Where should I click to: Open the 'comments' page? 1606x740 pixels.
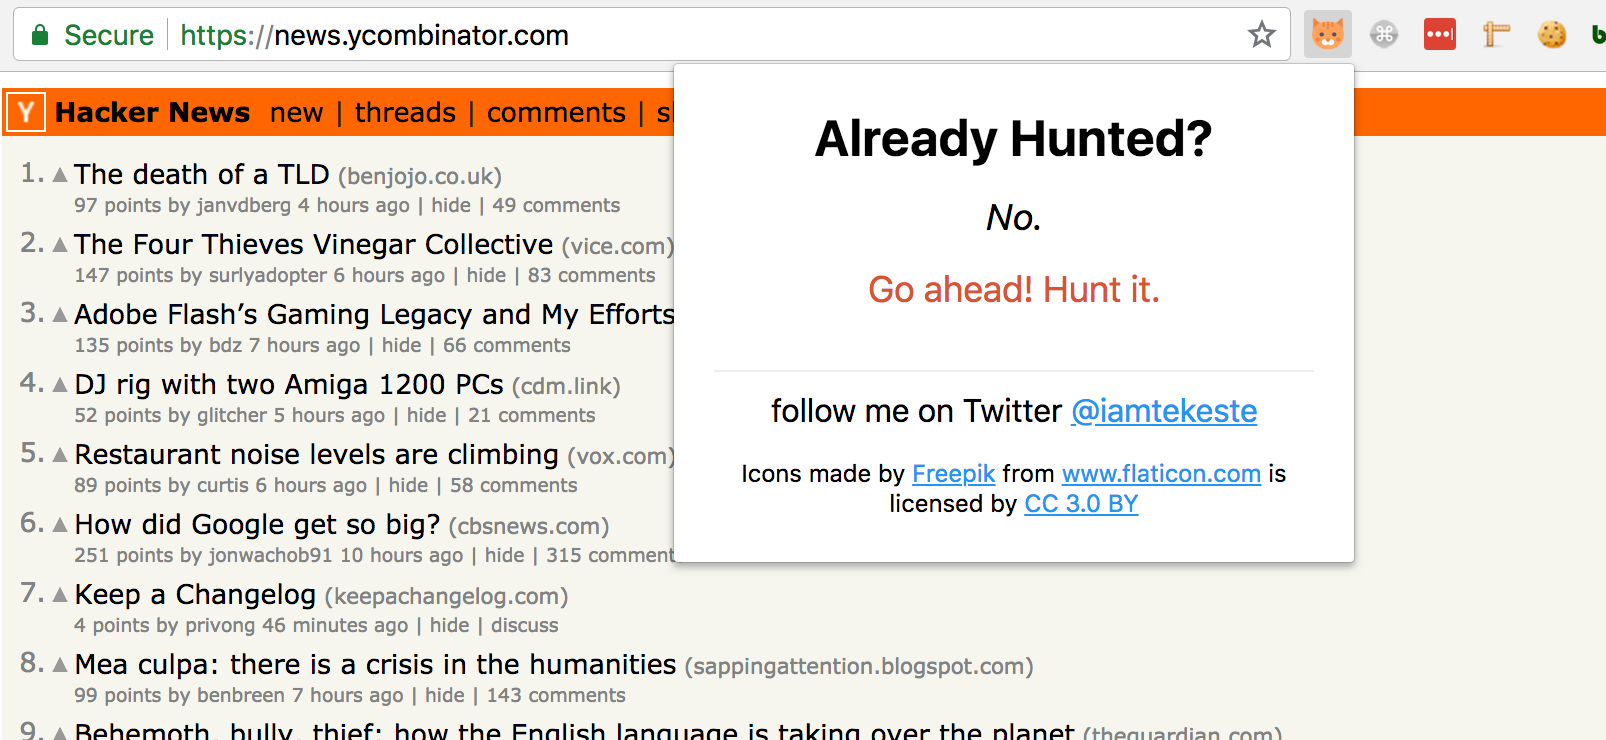[556, 113]
